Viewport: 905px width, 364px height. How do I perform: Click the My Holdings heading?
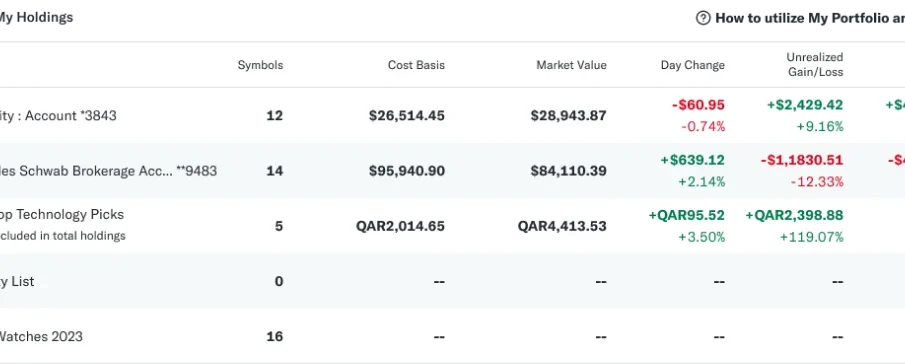(x=36, y=17)
